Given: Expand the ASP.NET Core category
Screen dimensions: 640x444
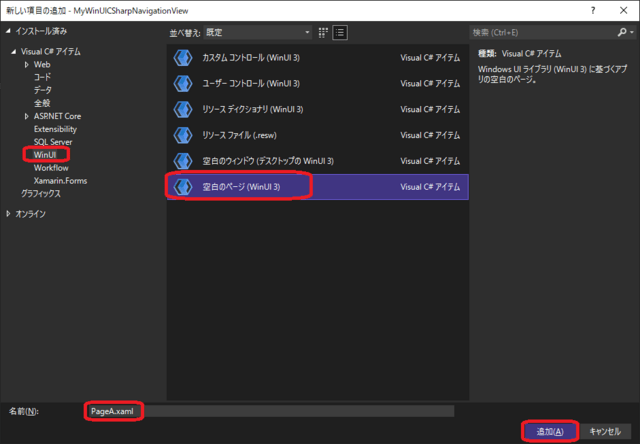Looking at the screenshot, I should click(x=27, y=116).
